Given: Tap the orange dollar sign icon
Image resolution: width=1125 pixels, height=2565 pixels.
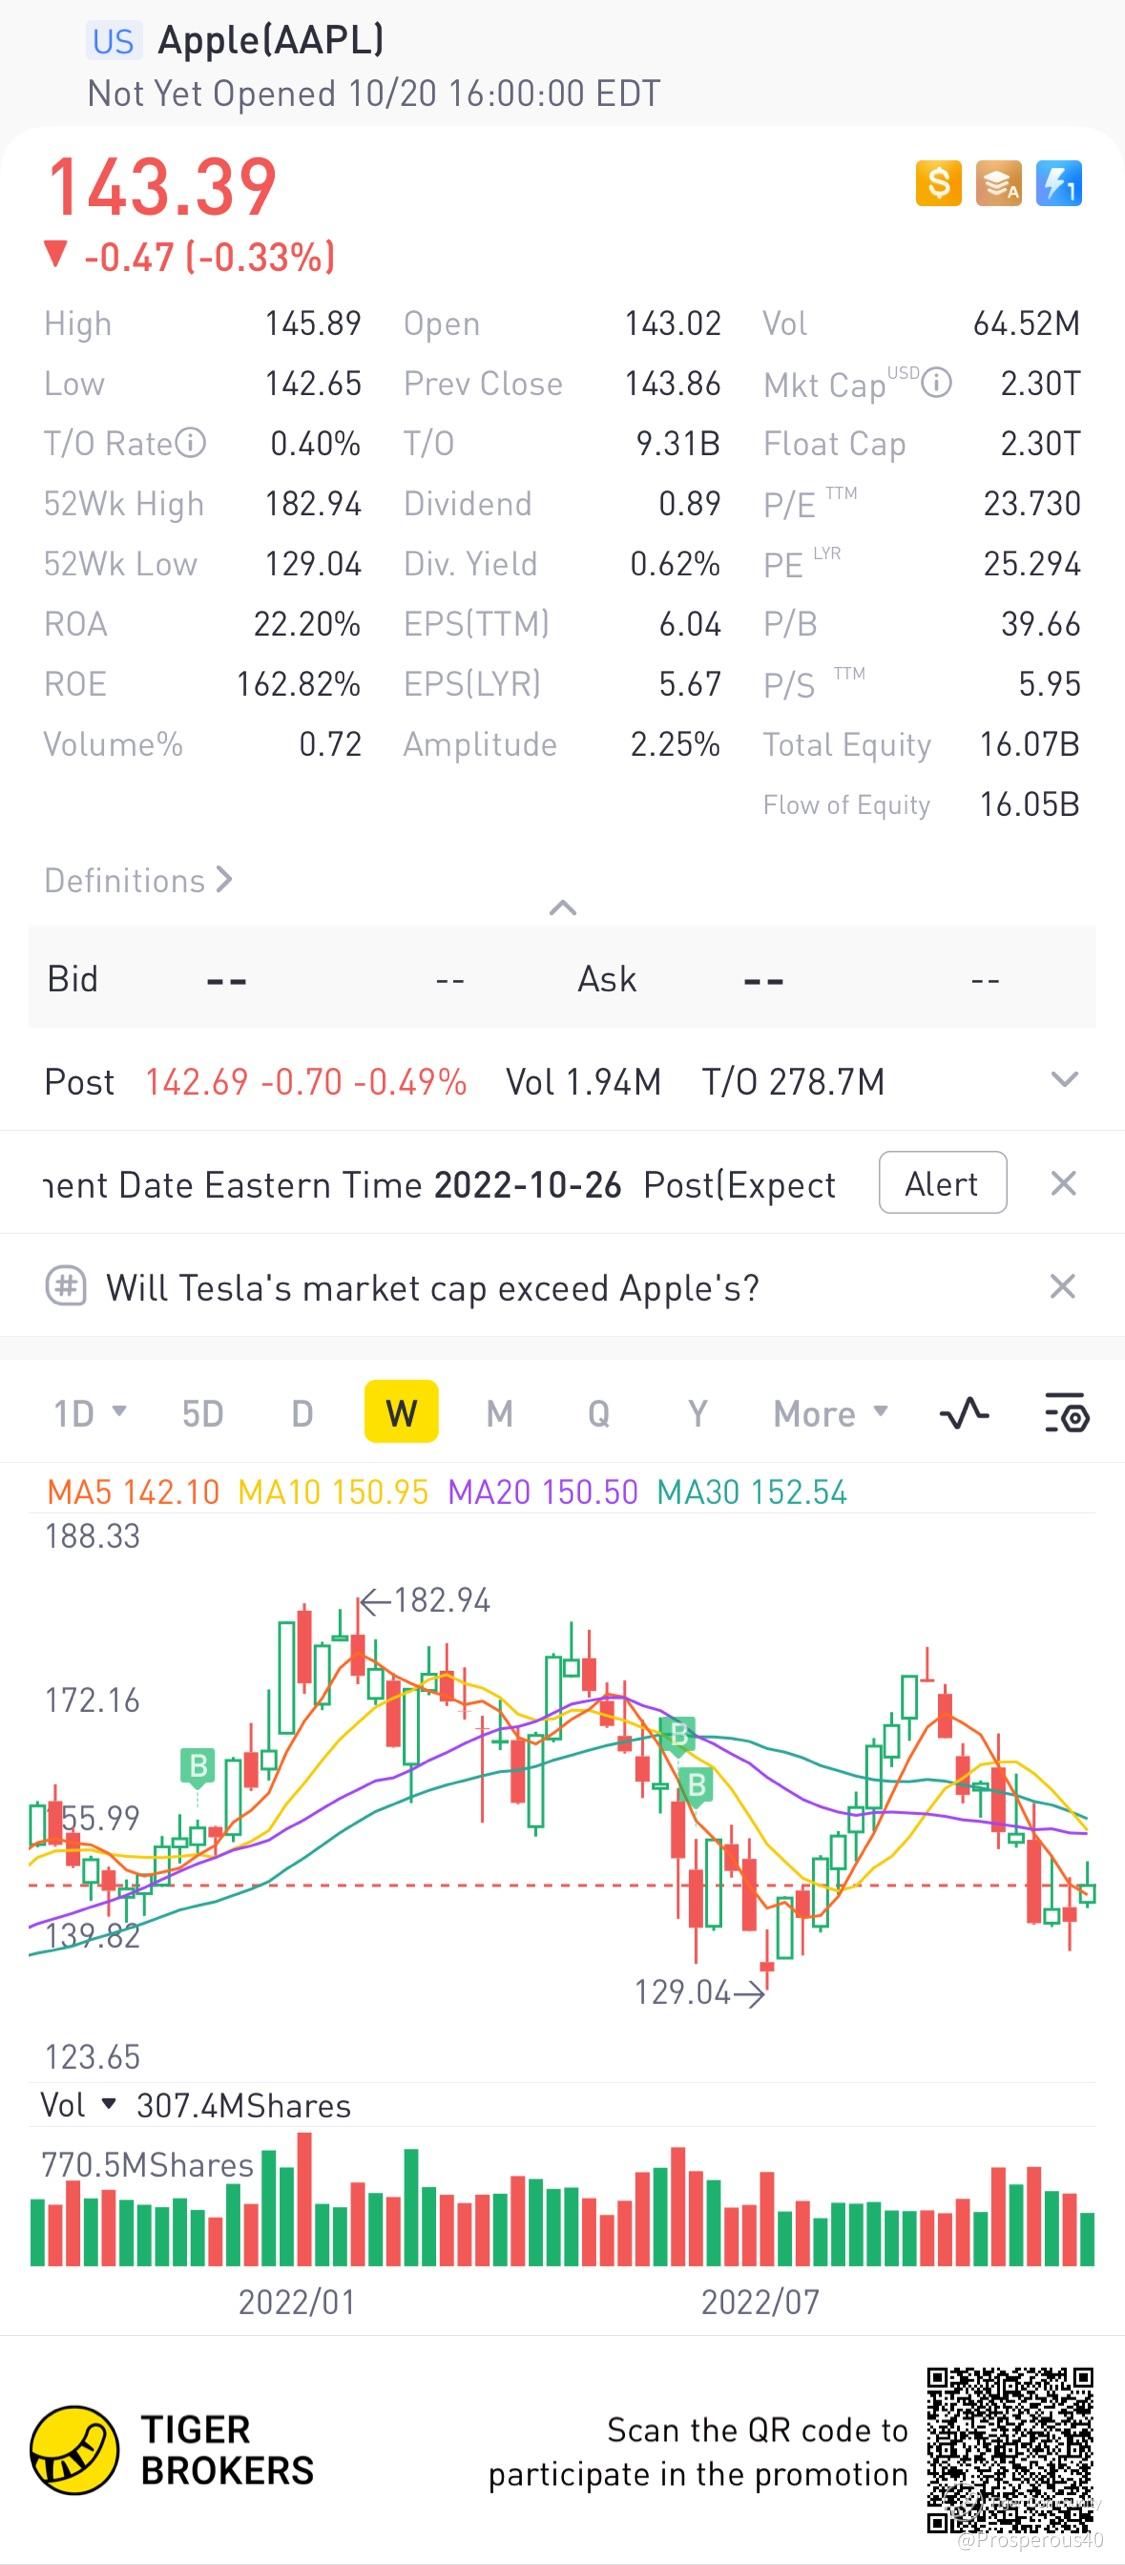Looking at the screenshot, I should pyautogui.click(x=938, y=184).
